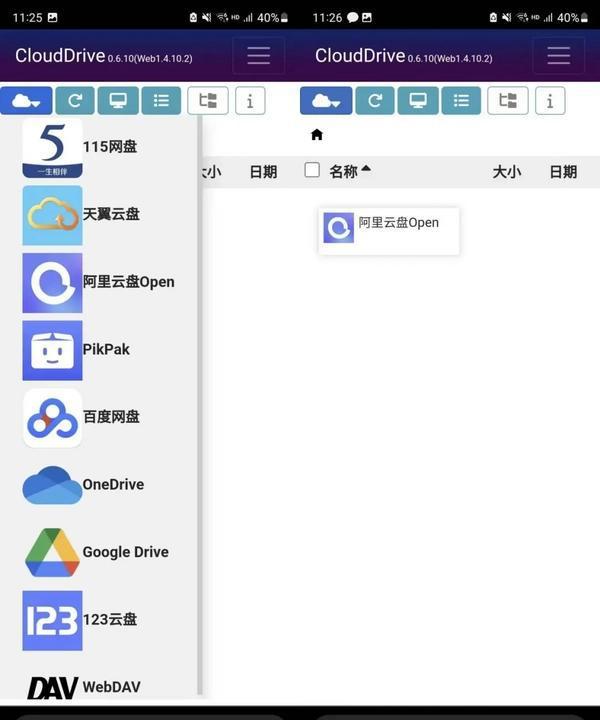Select WebDAV logo icon

click(x=52, y=688)
